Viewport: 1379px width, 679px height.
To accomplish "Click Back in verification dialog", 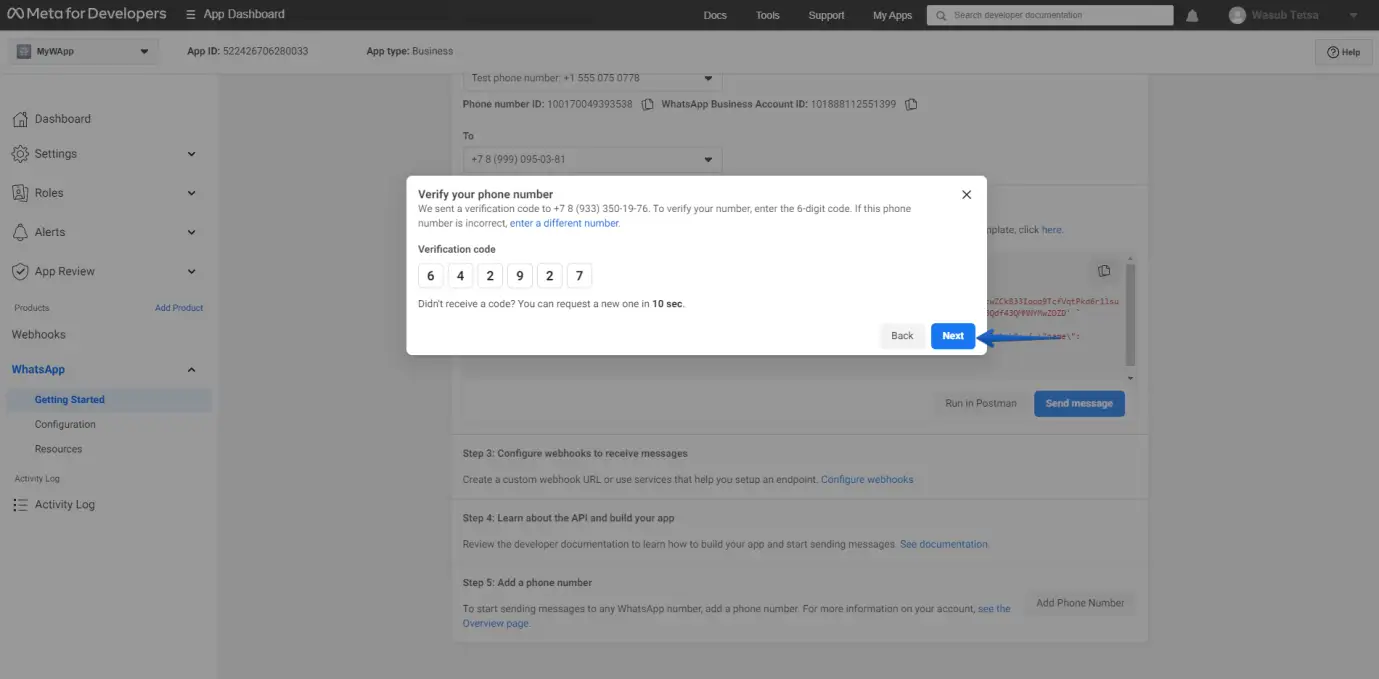I will tap(902, 336).
